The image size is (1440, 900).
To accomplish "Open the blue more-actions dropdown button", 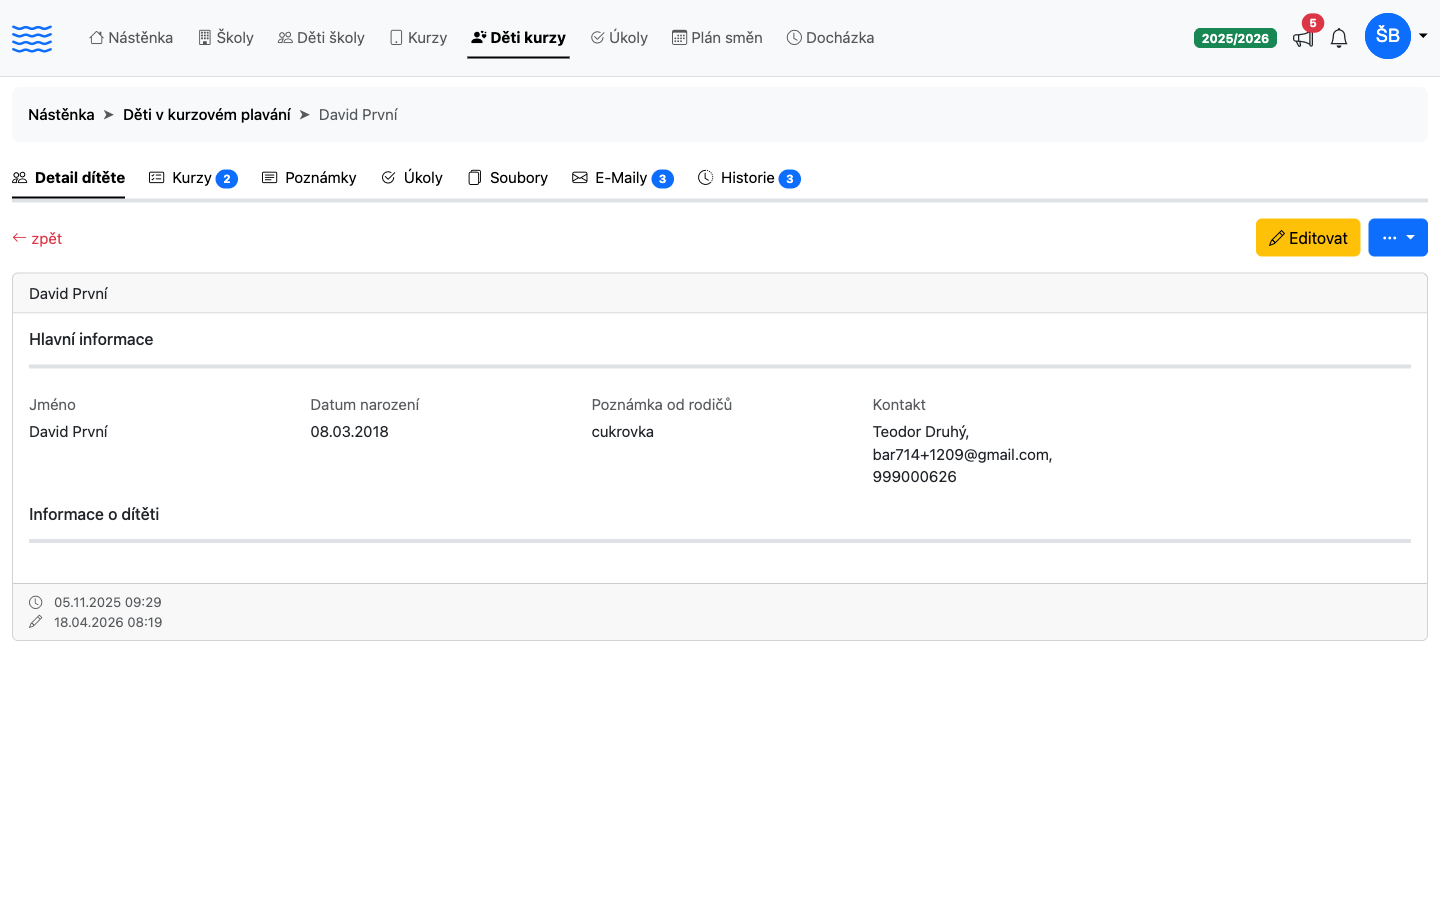I will pyautogui.click(x=1398, y=238).
